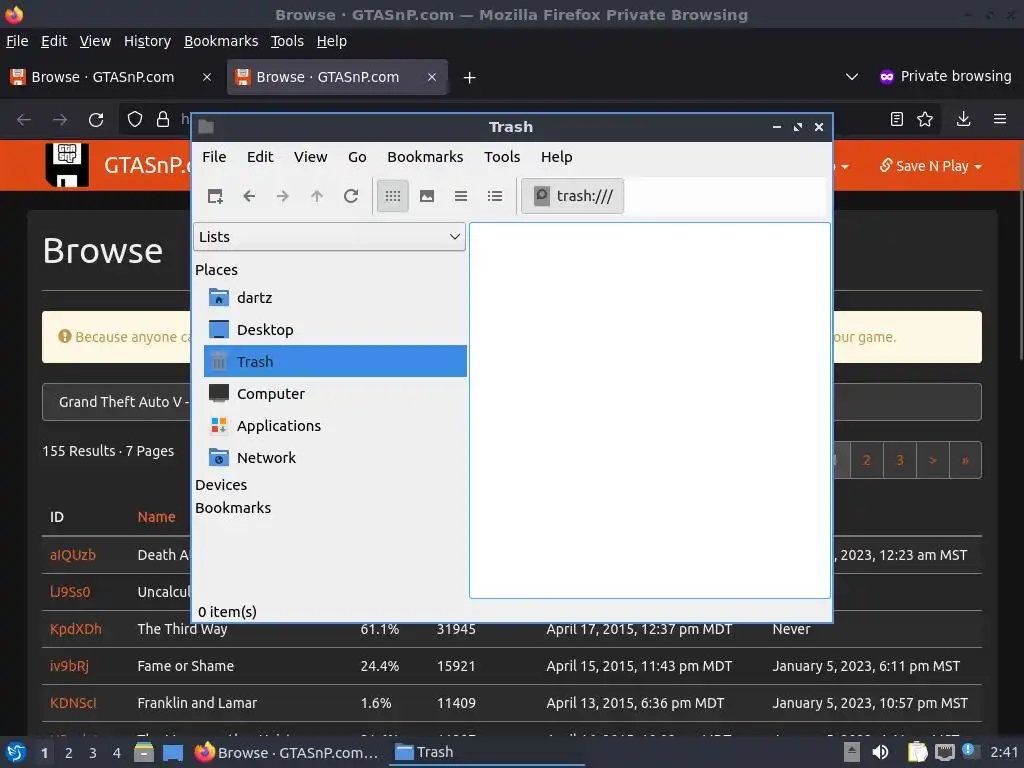The image size is (1024, 768).
Task: Click the volume speaker tray icon
Action: [x=880, y=752]
